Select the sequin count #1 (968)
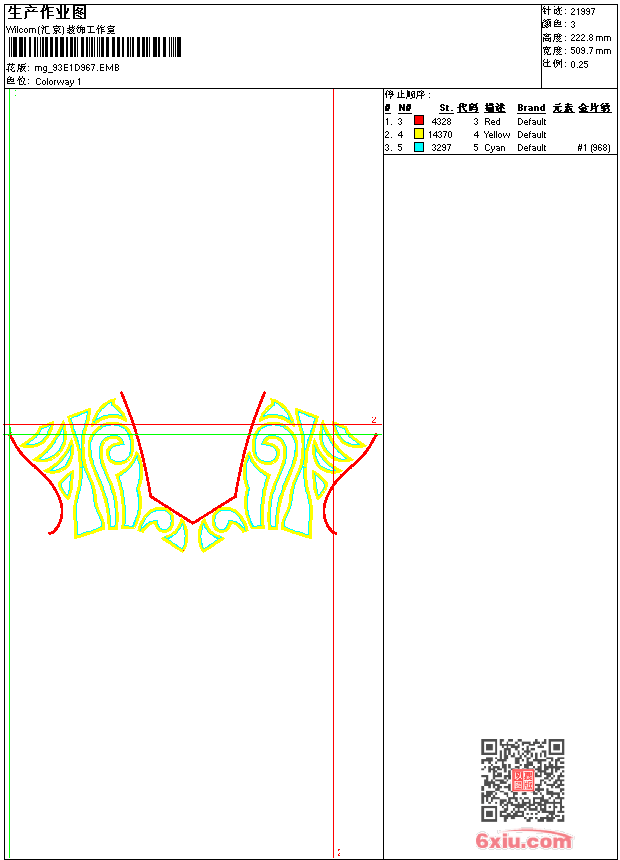Viewport: 620px width, 860px height. coord(594,148)
